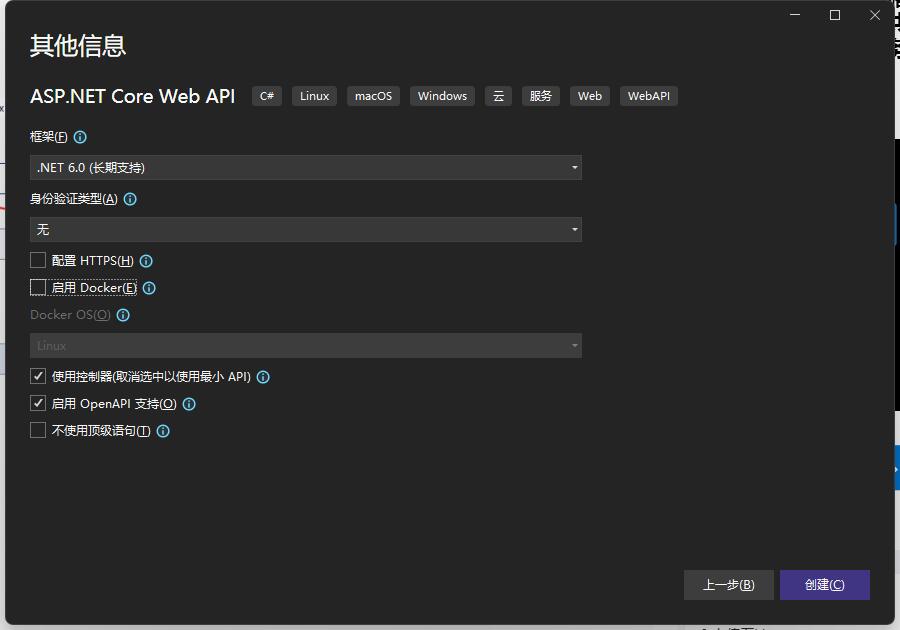This screenshot has width=900, height=630.
Task: Click the WebAPI tag label
Action: coord(648,96)
